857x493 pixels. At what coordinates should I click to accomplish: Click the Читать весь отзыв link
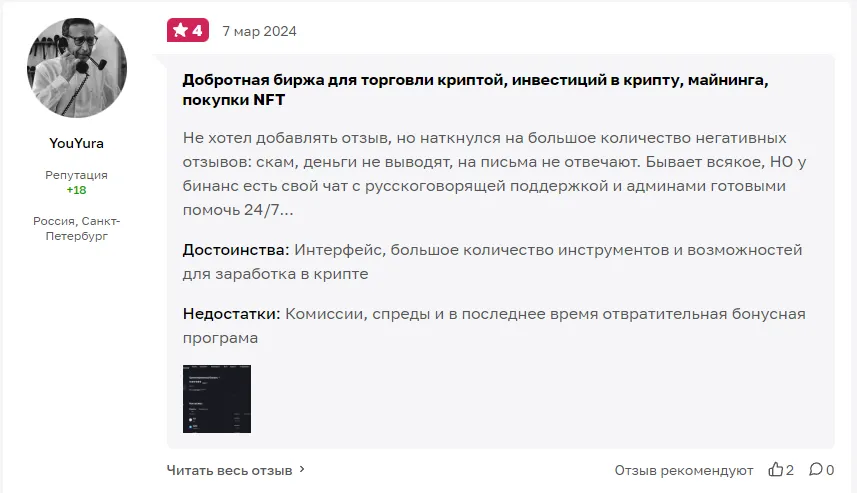[x=230, y=470]
